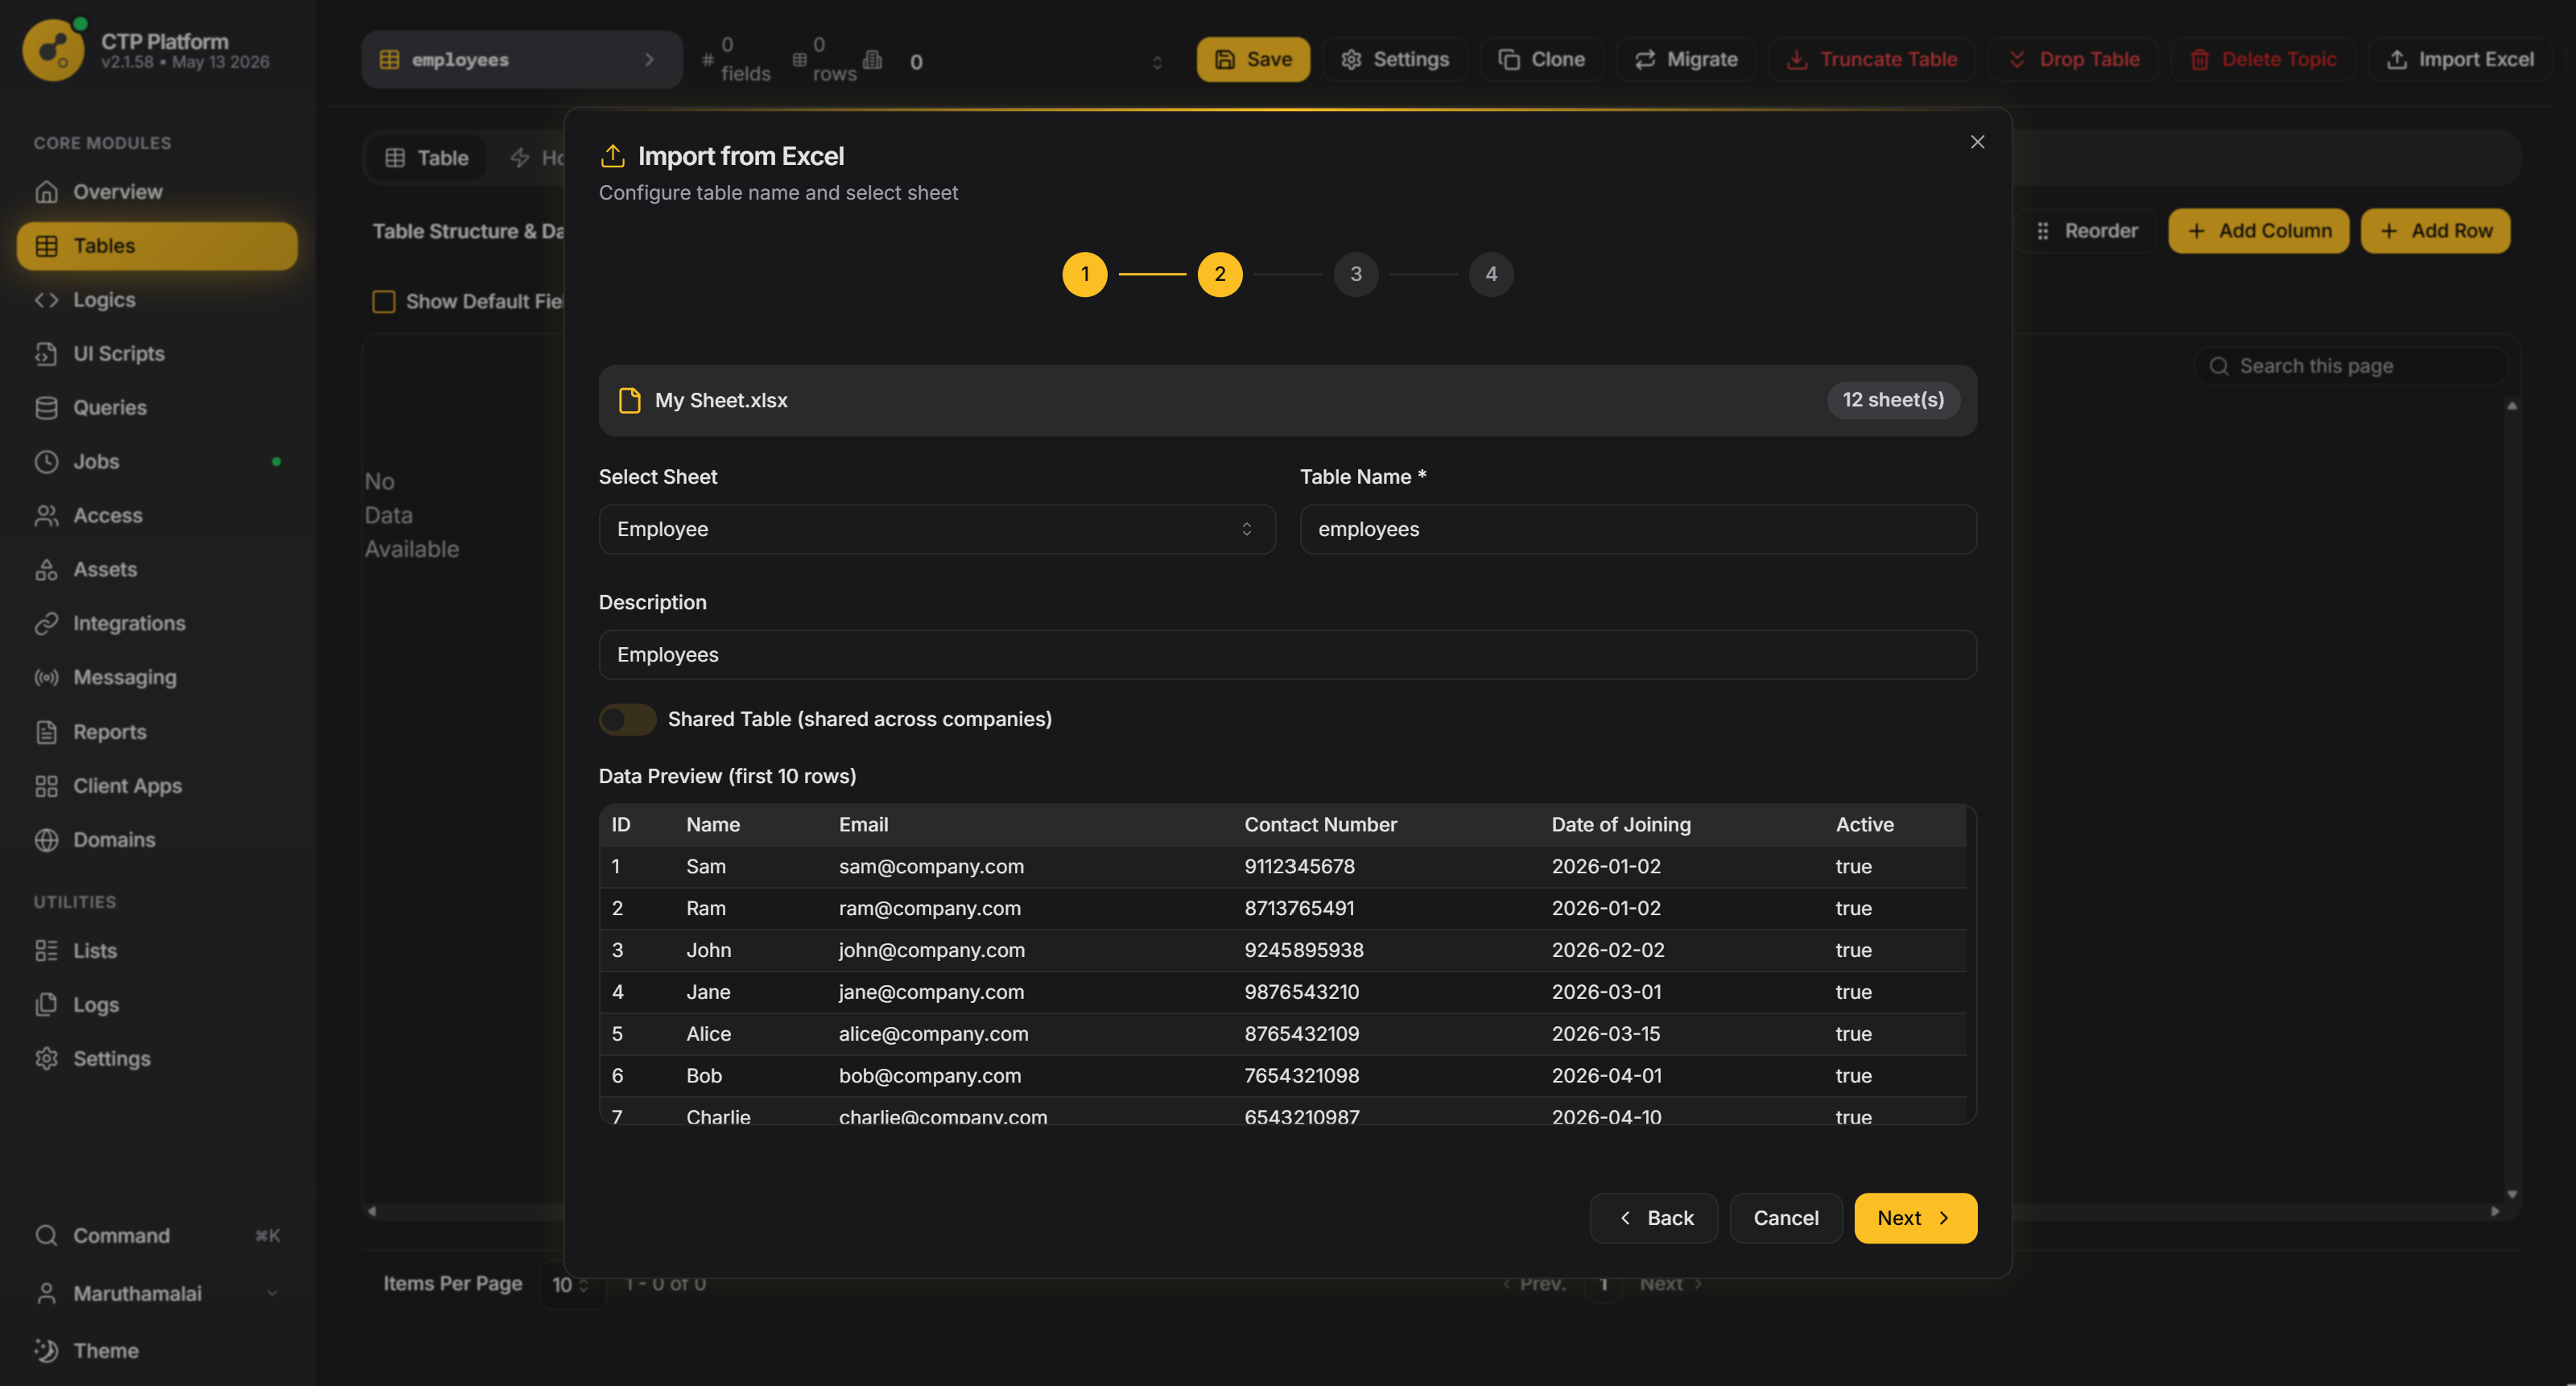Click the CTP Platform logo icon

pyautogui.click(x=54, y=50)
